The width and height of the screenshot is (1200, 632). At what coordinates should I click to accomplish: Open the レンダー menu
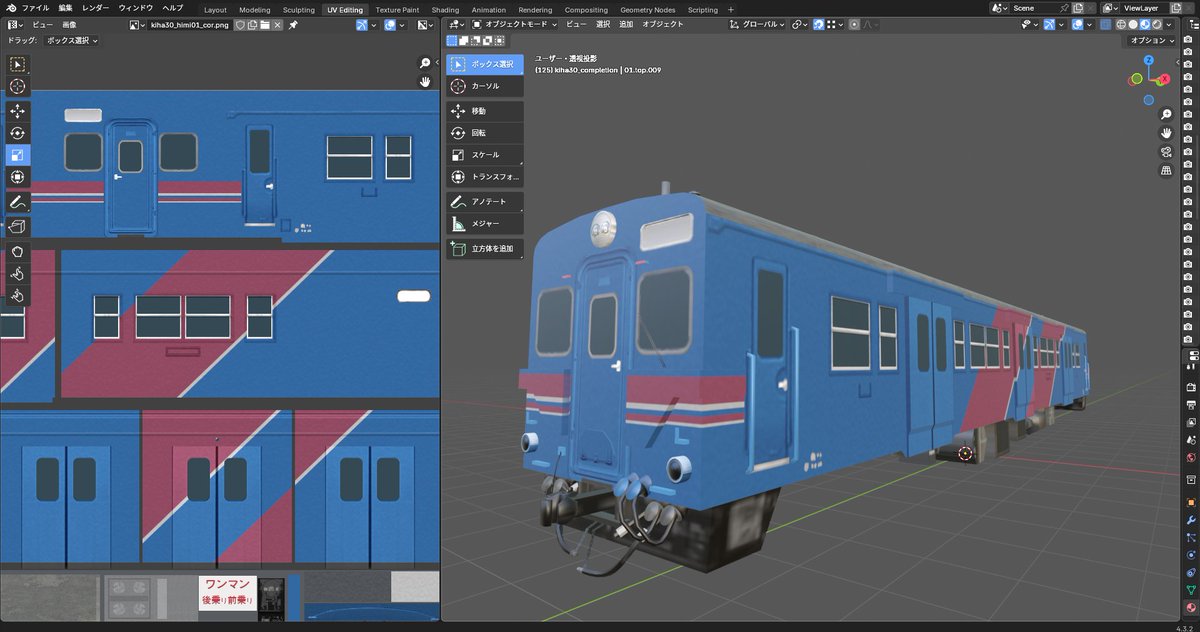tap(96, 8)
